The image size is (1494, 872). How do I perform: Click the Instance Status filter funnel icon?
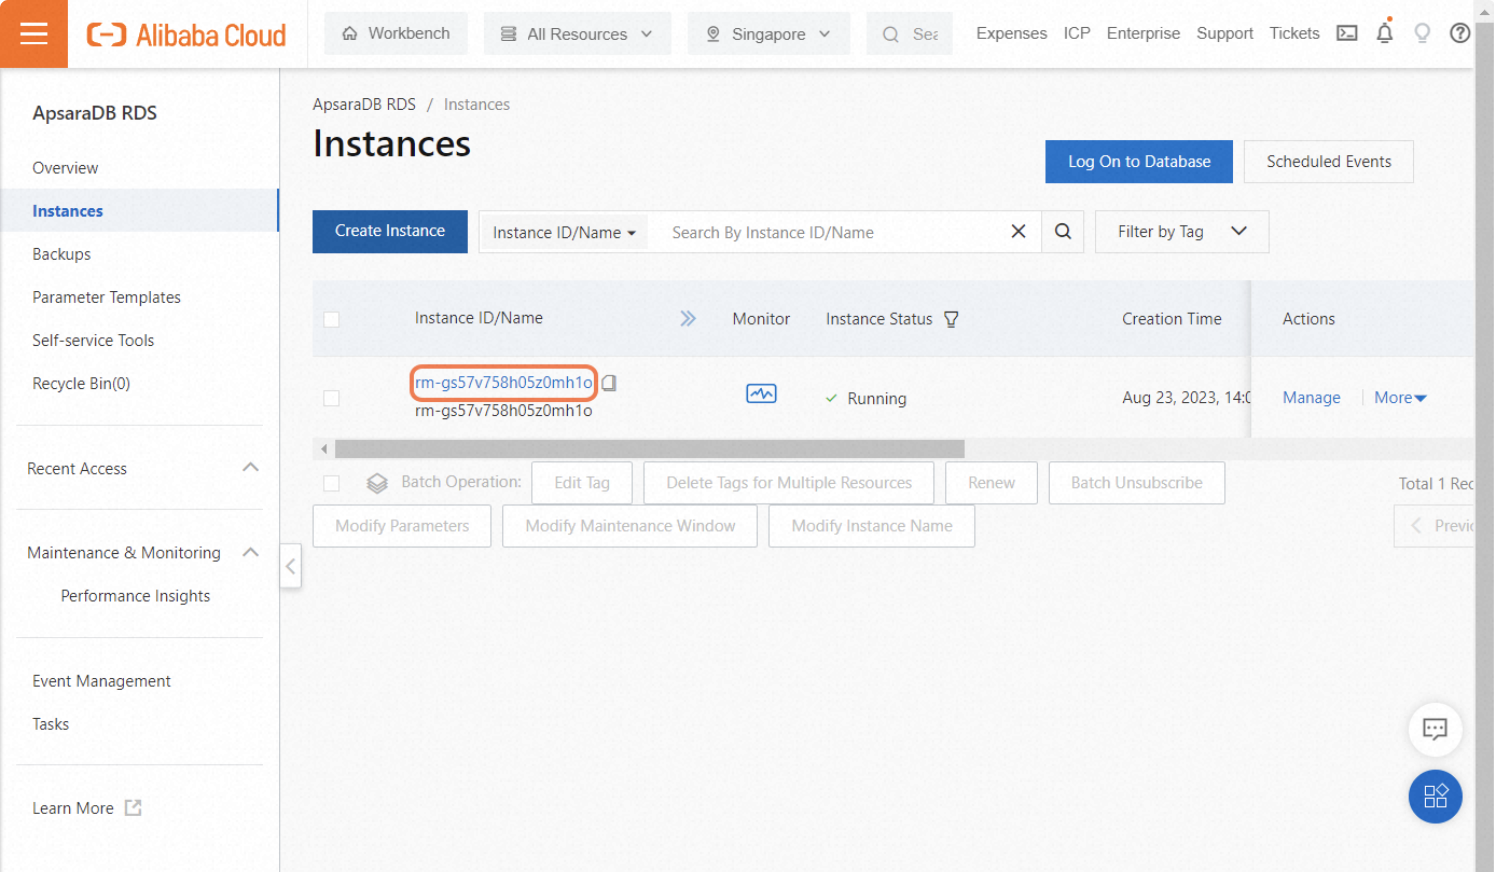click(x=951, y=319)
